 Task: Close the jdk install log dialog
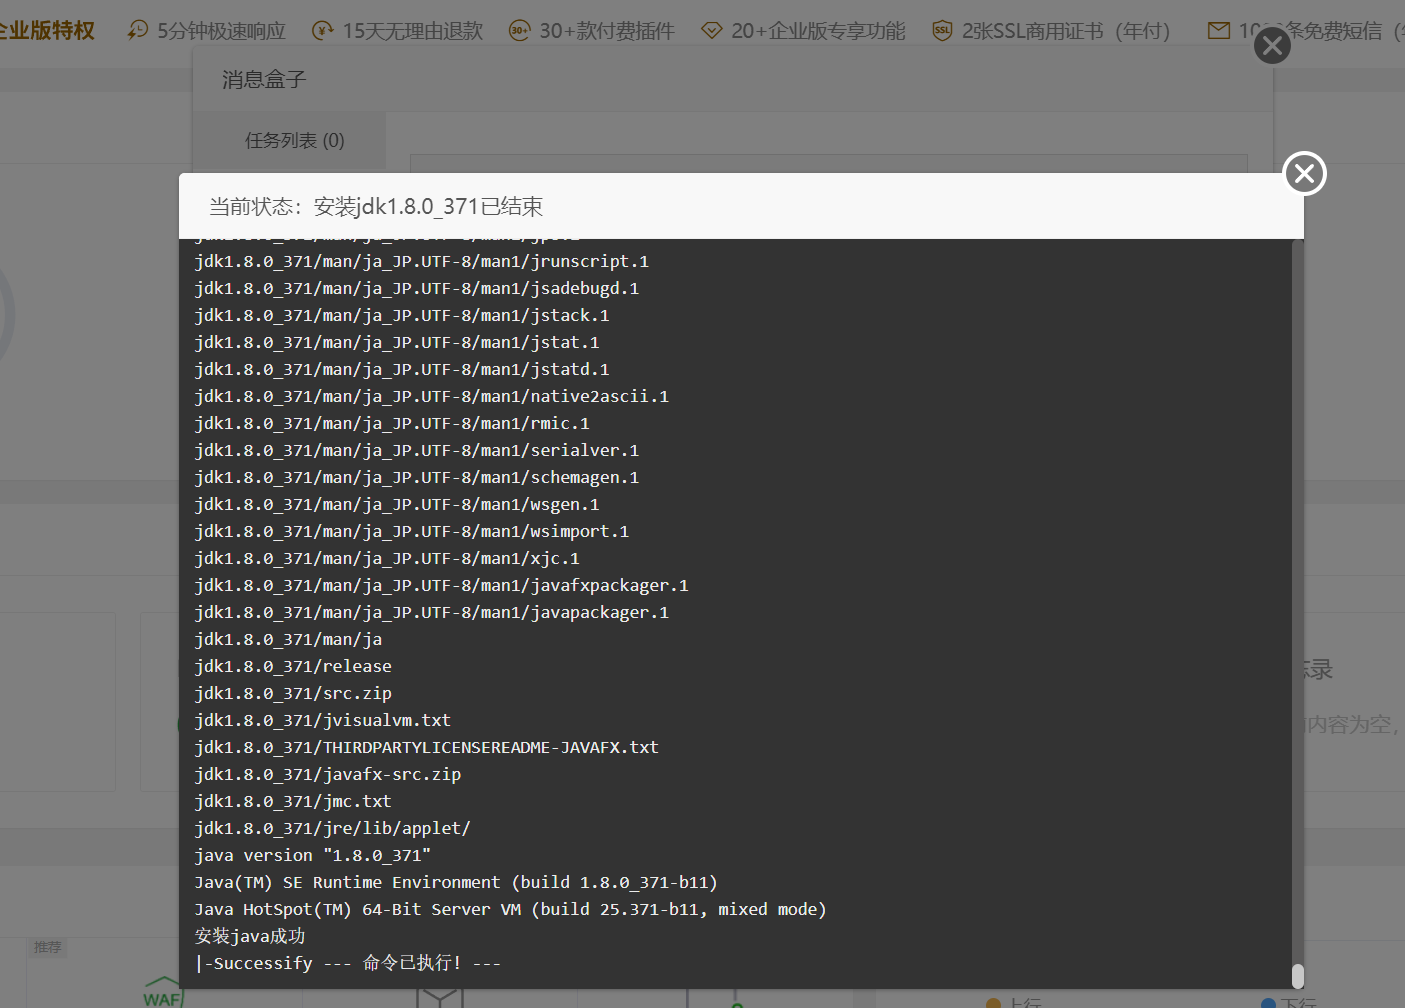click(x=1304, y=174)
